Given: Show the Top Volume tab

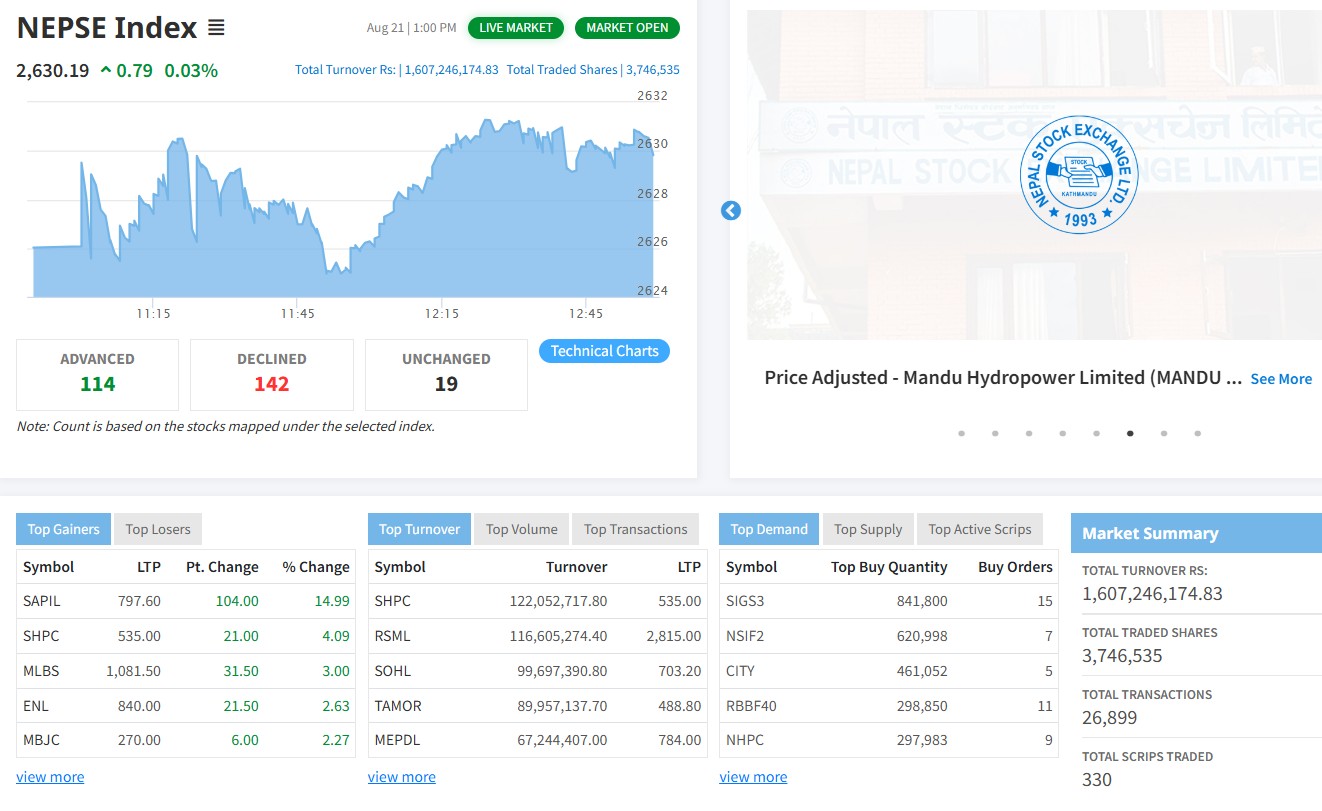Looking at the screenshot, I should 521,529.
